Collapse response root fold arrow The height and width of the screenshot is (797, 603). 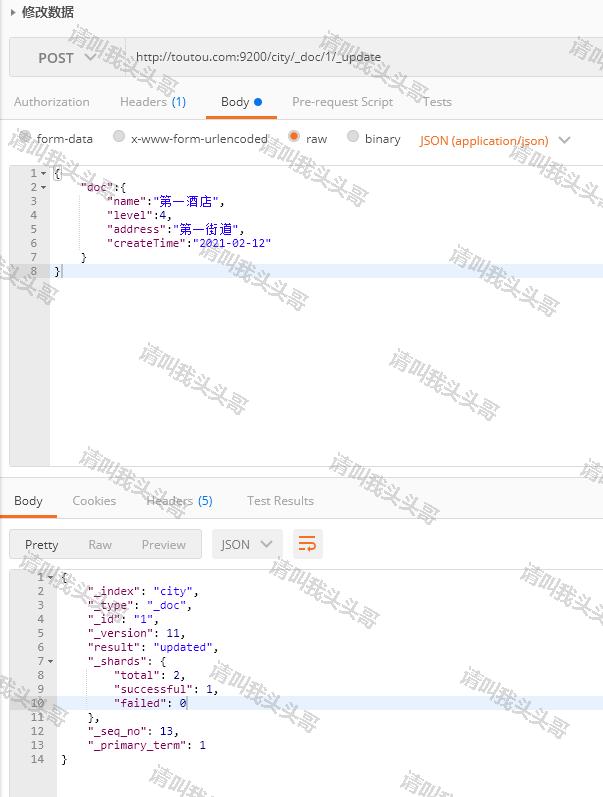coord(50,577)
